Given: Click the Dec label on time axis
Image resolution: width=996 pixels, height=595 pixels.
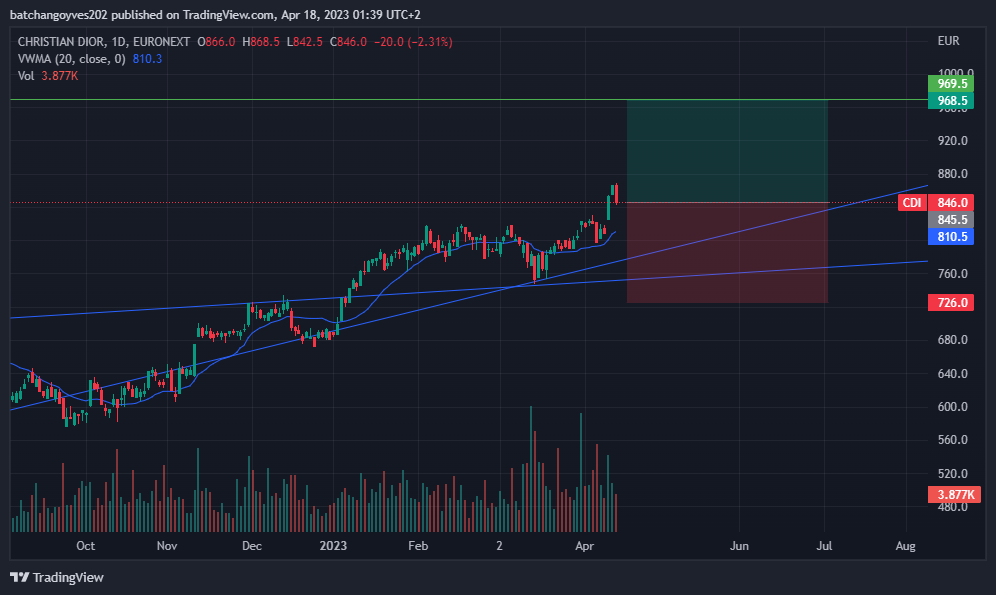Looking at the screenshot, I should 252,546.
